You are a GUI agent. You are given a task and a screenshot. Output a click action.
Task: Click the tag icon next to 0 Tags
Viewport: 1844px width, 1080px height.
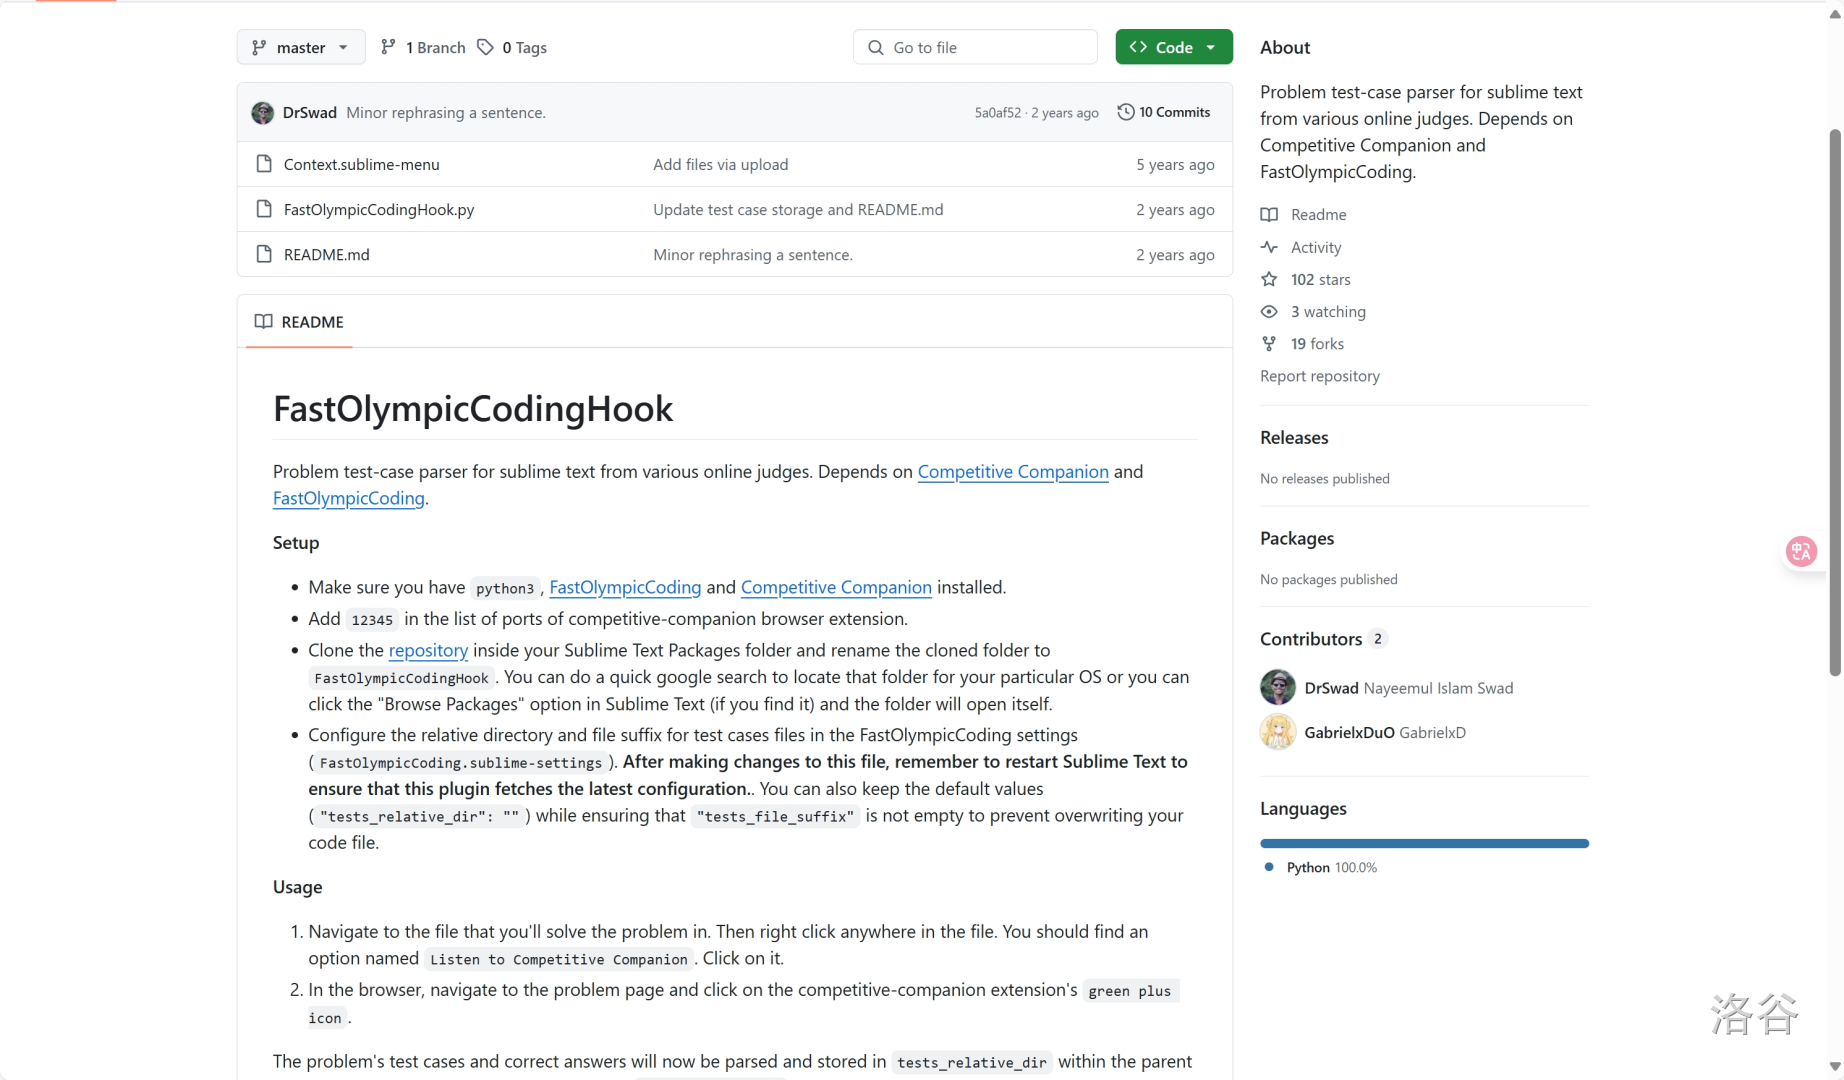[486, 47]
